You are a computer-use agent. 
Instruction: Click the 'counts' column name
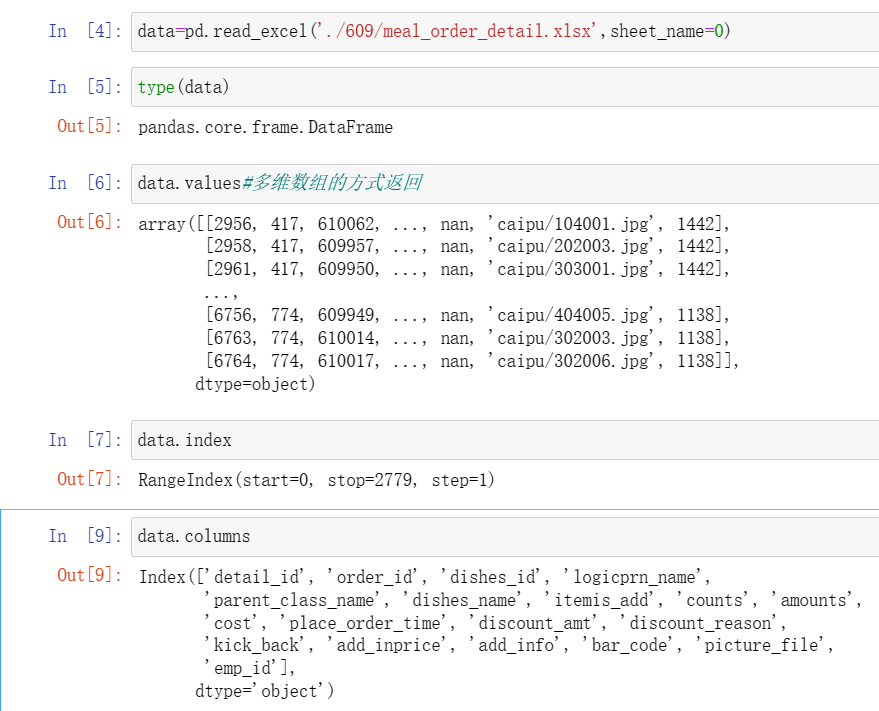714,600
